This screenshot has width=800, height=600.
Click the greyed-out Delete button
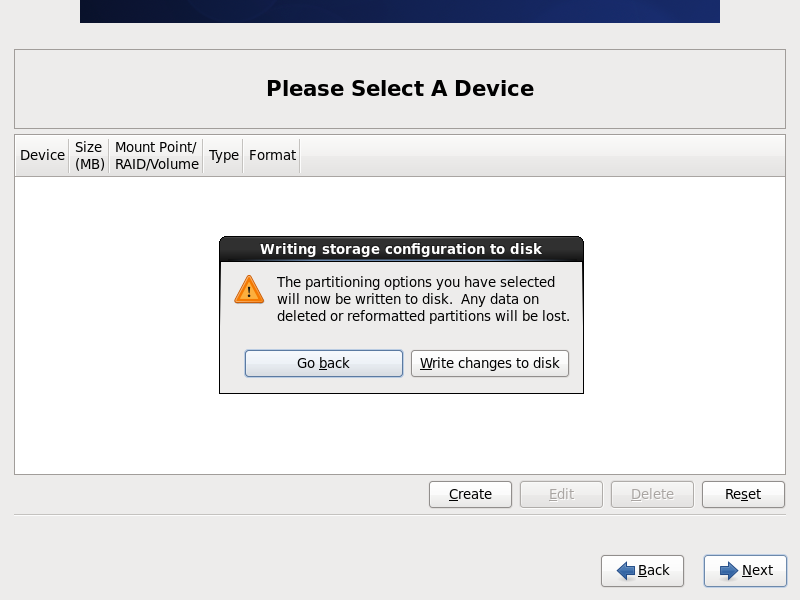click(652, 494)
